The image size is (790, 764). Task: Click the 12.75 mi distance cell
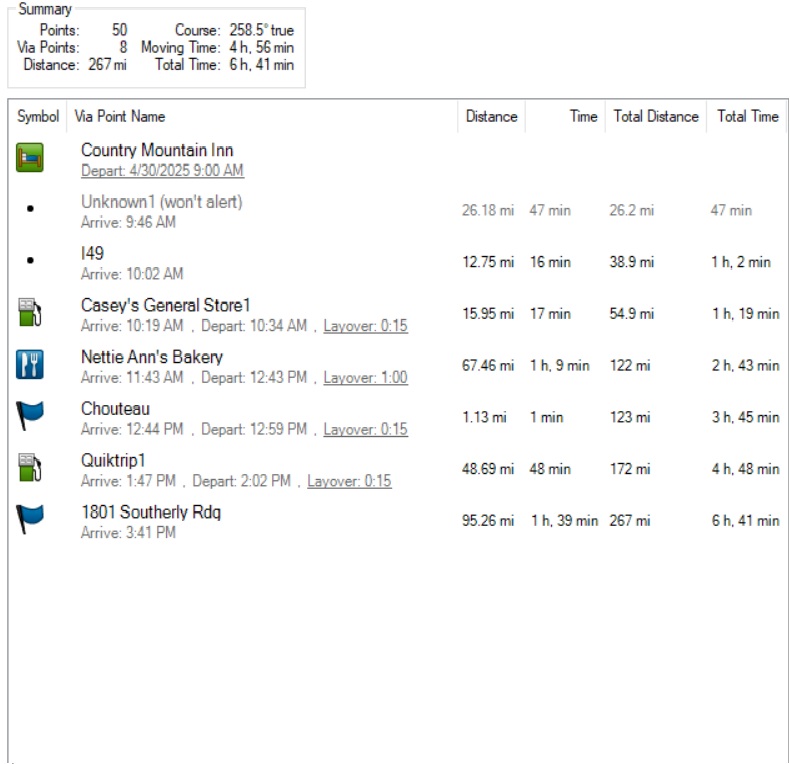tap(488, 262)
